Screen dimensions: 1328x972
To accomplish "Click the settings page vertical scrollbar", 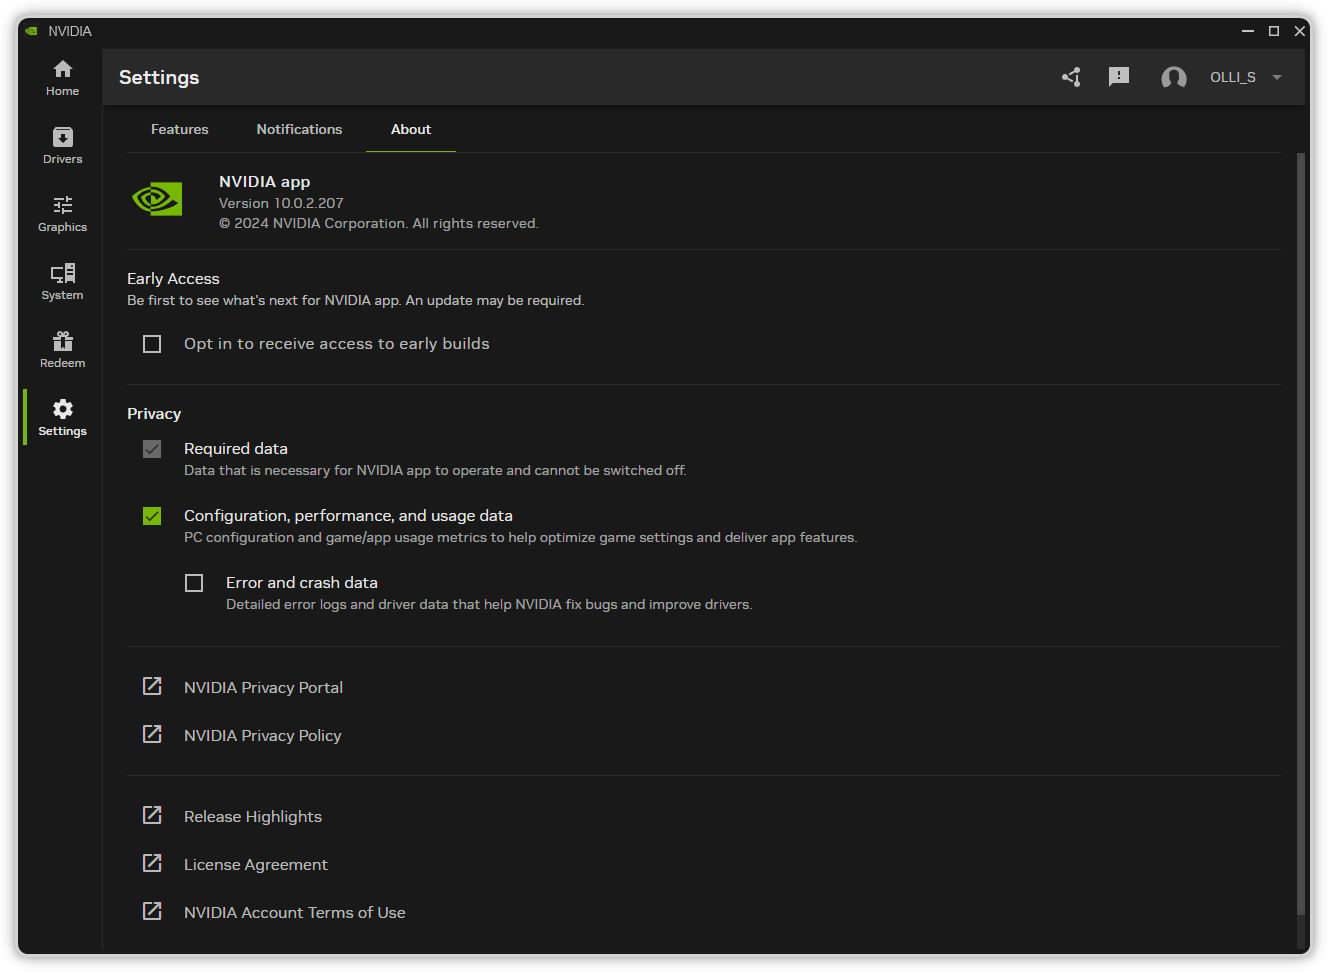I will click(x=1301, y=533).
